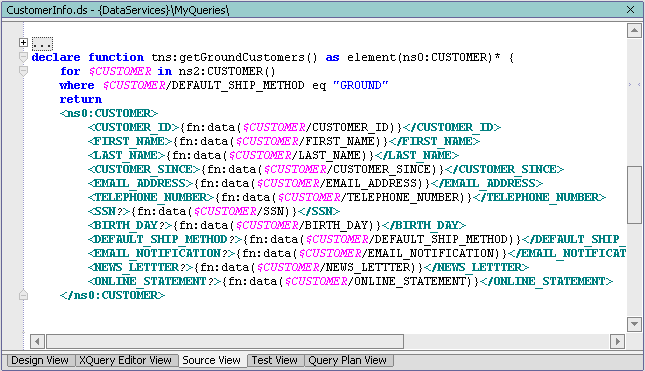645x371 pixels.
Task: Click the opening <CUSTOMER_ID> tag
Action: click(x=133, y=127)
